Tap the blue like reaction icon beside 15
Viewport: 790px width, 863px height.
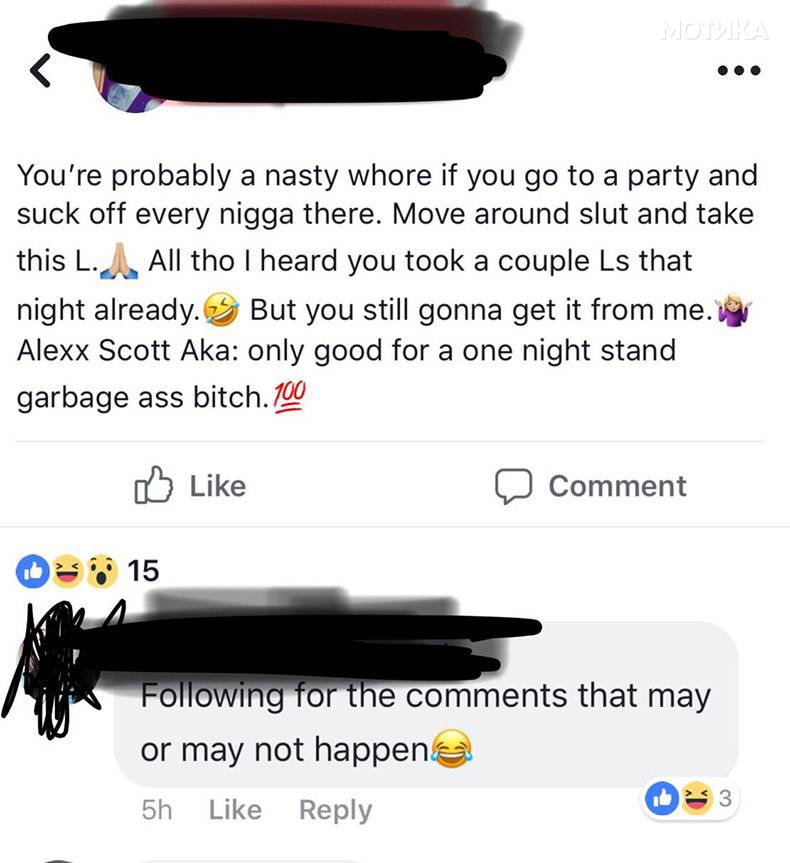[33, 571]
